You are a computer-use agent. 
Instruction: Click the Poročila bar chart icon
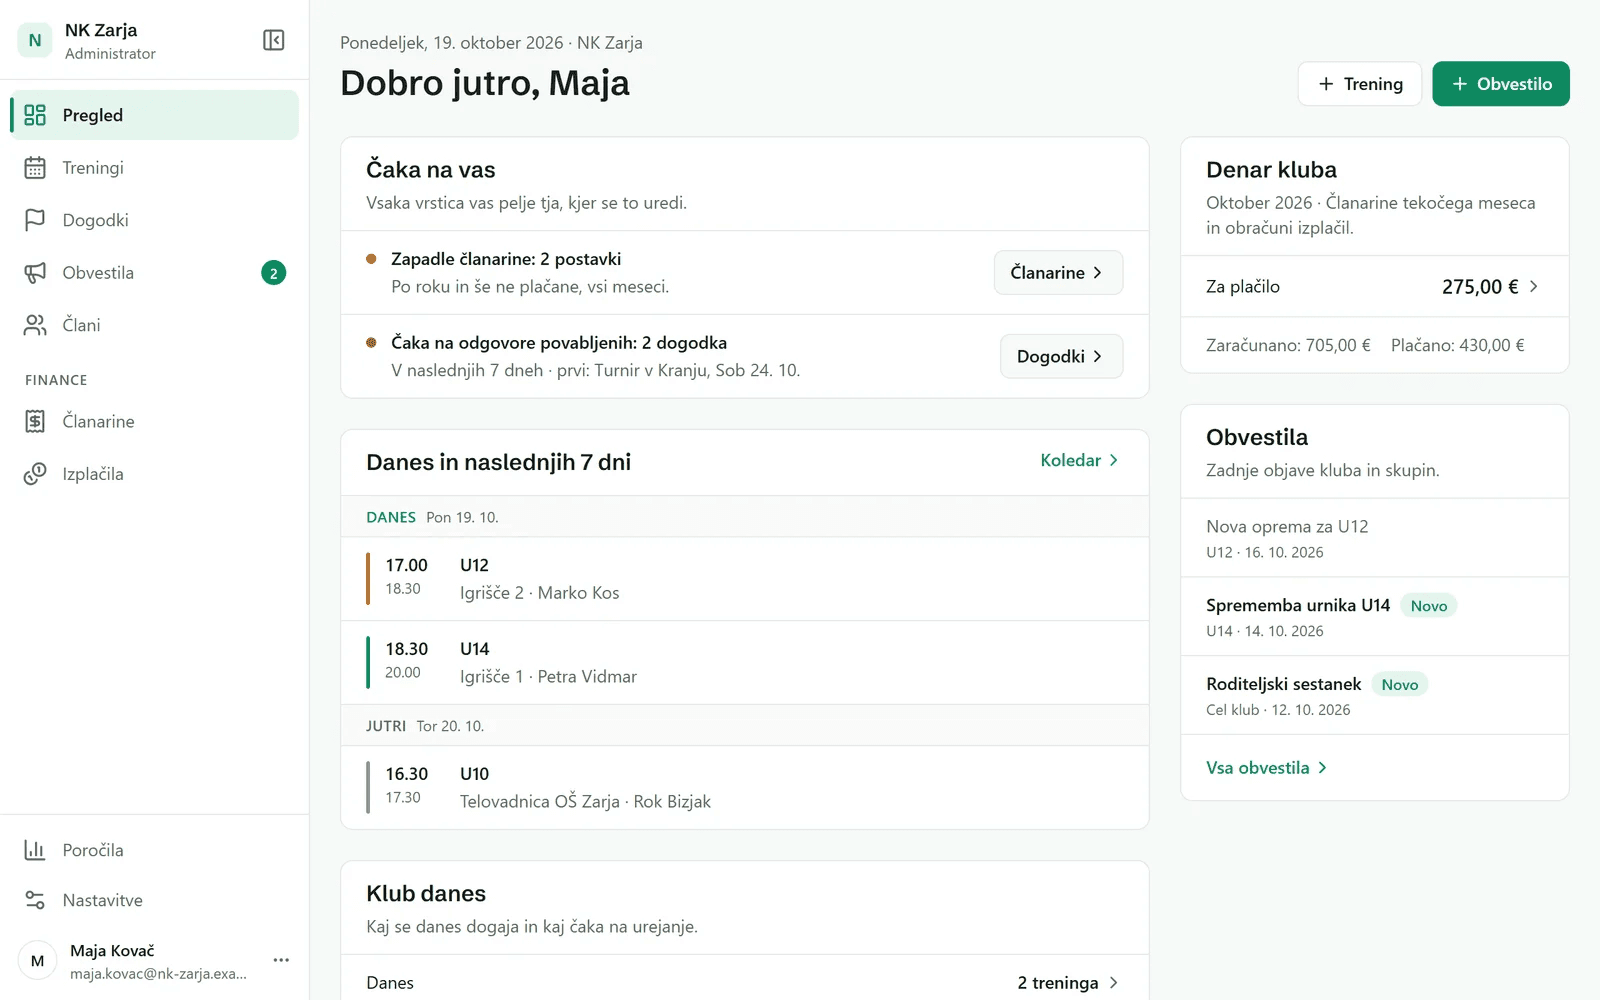point(35,850)
